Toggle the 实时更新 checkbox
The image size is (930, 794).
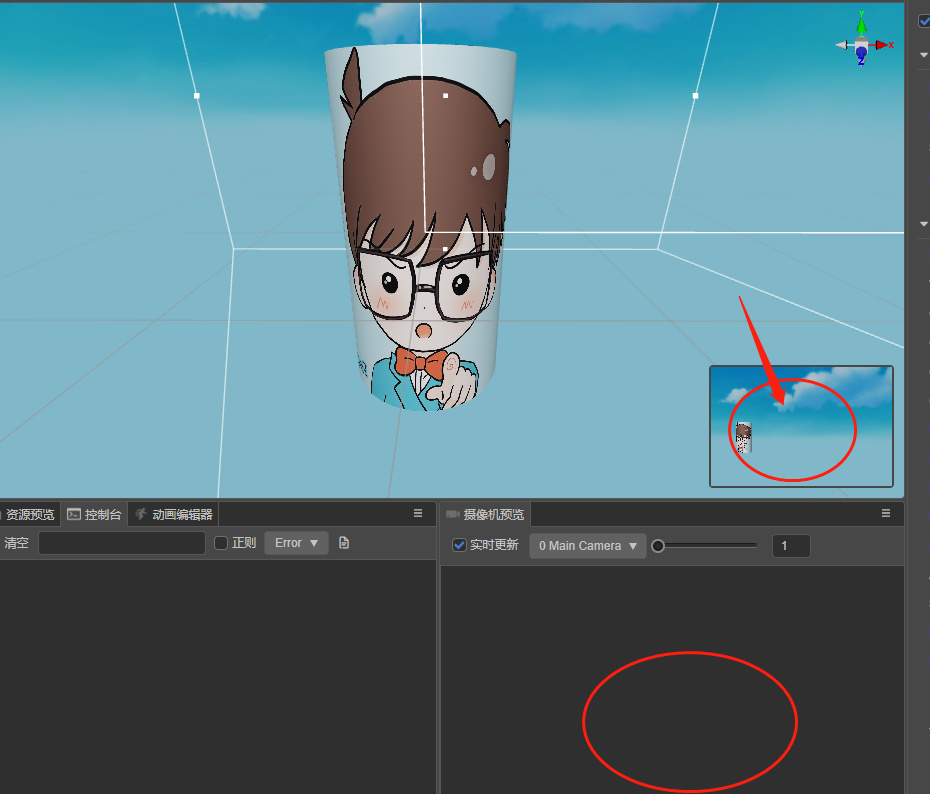pyautogui.click(x=459, y=545)
